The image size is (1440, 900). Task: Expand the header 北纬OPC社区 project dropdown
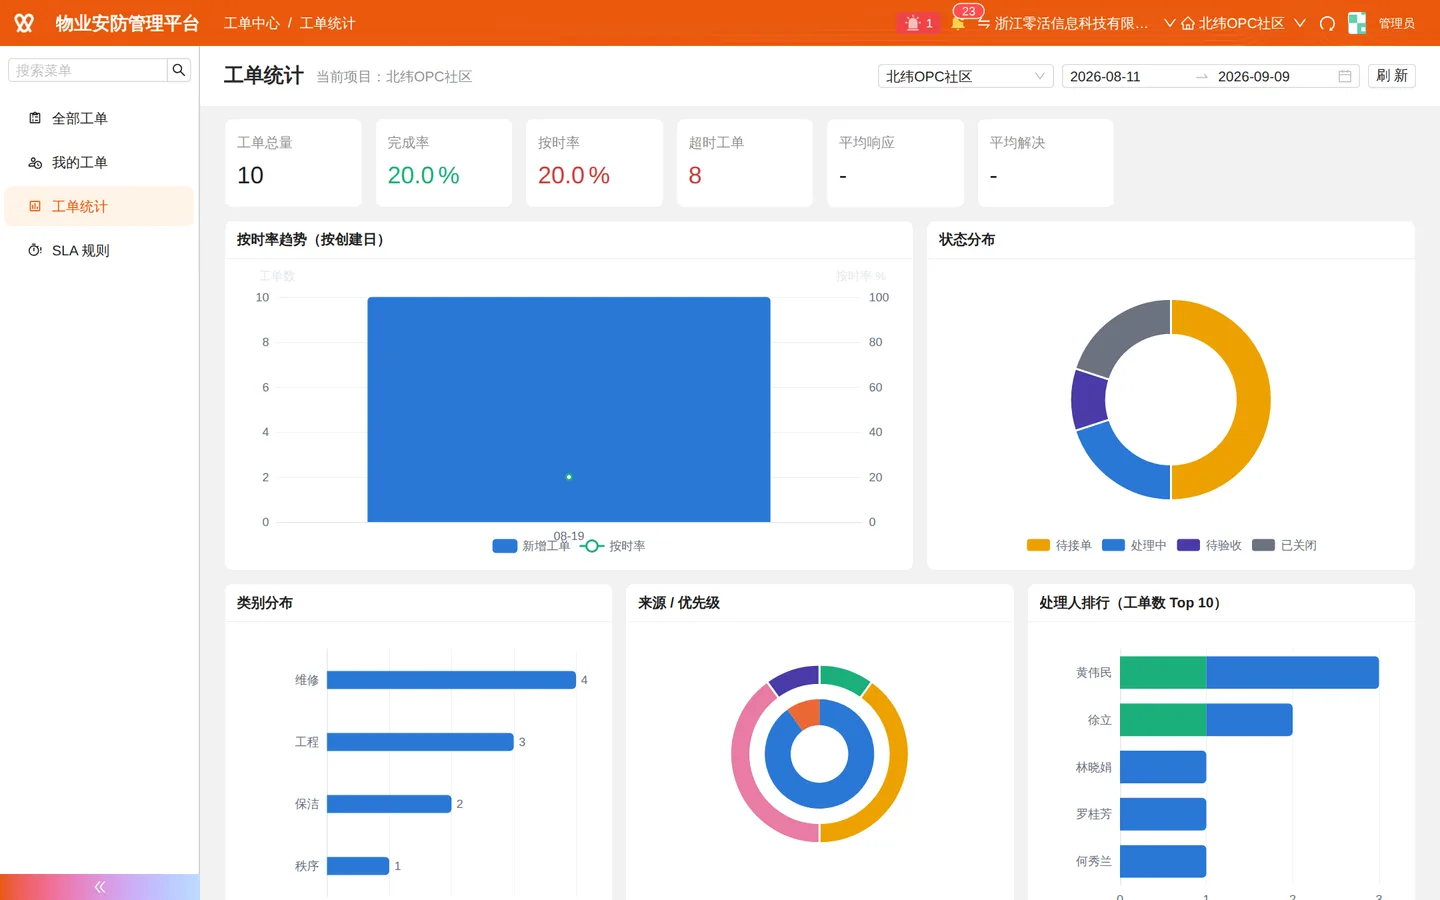[x=1300, y=23]
